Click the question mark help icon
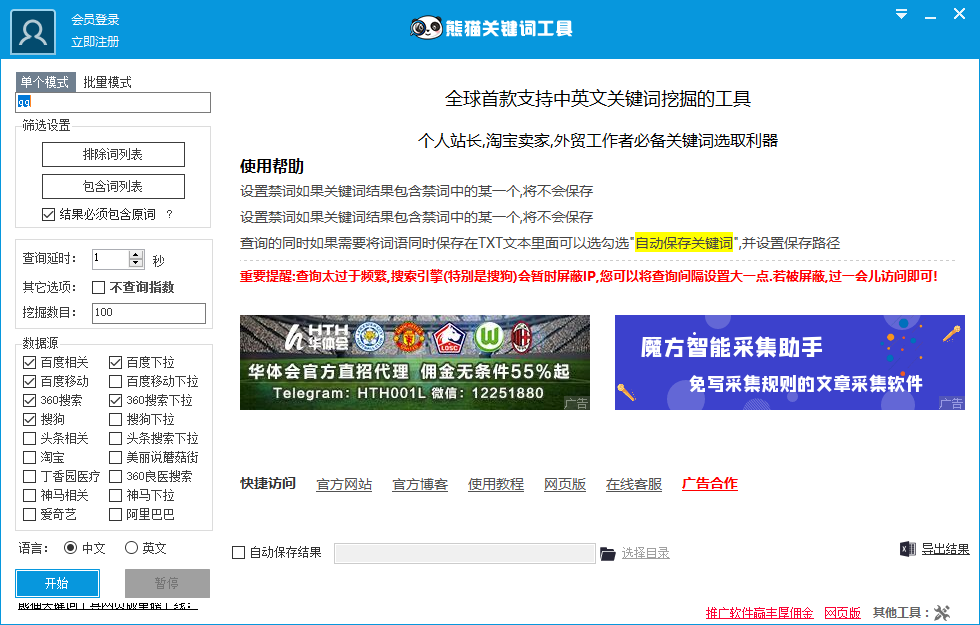The width and height of the screenshot is (980, 625). point(169,214)
